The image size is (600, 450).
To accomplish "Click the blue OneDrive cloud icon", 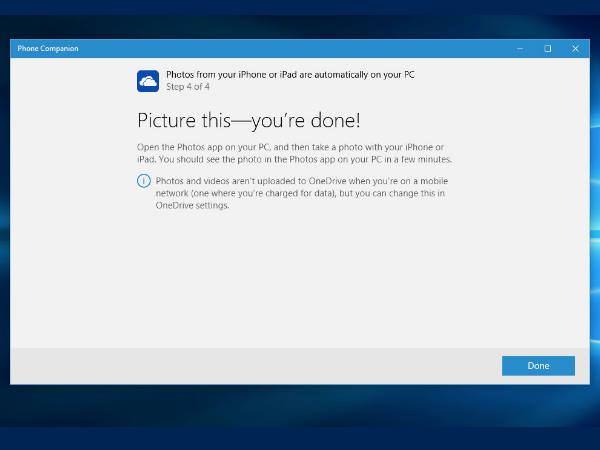I will click(147, 81).
